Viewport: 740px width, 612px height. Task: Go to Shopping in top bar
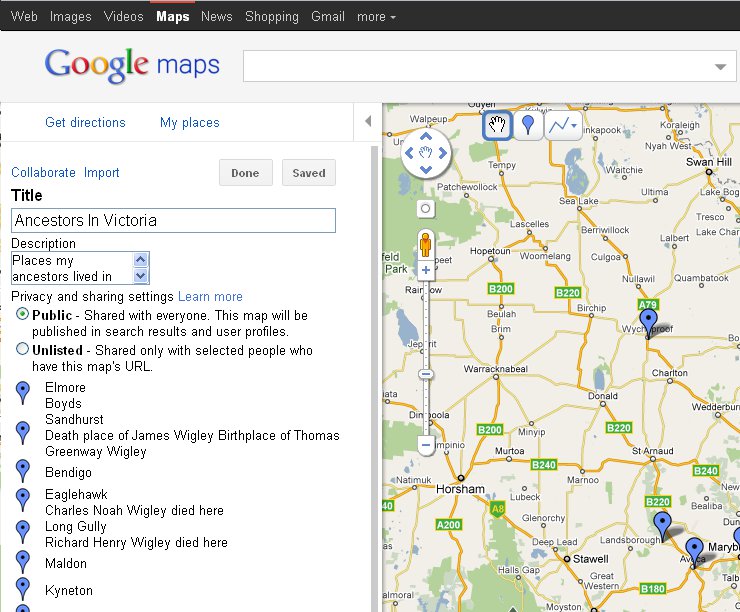click(x=272, y=17)
